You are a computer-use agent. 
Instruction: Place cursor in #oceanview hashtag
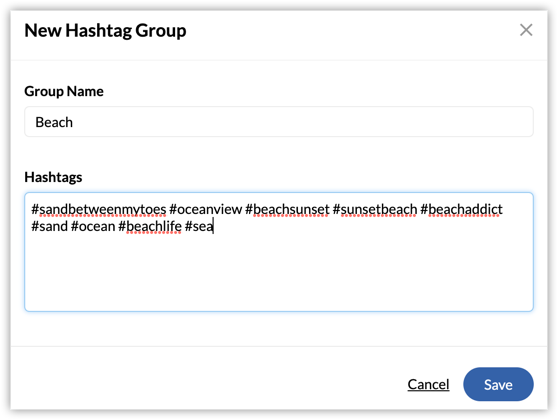click(x=206, y=209)
